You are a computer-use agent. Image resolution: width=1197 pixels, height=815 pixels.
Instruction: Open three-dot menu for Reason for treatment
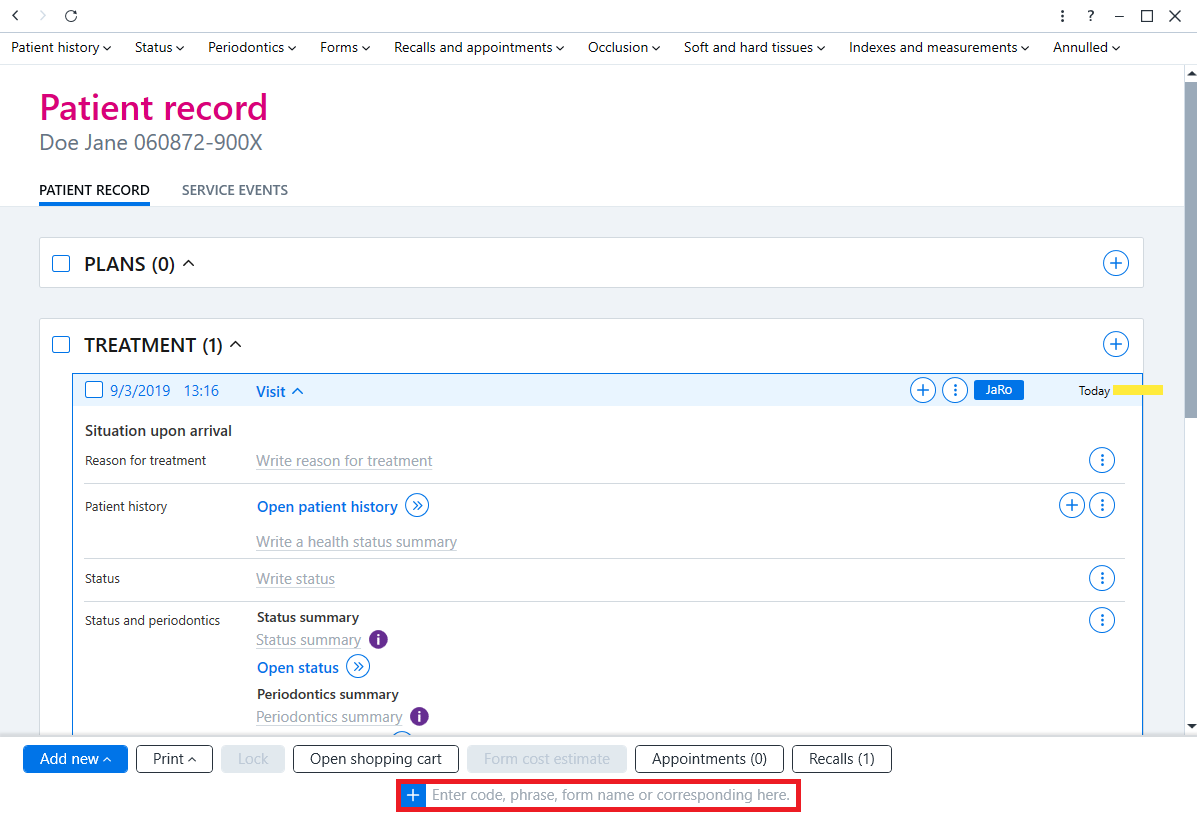click(x=1102, y=460)
